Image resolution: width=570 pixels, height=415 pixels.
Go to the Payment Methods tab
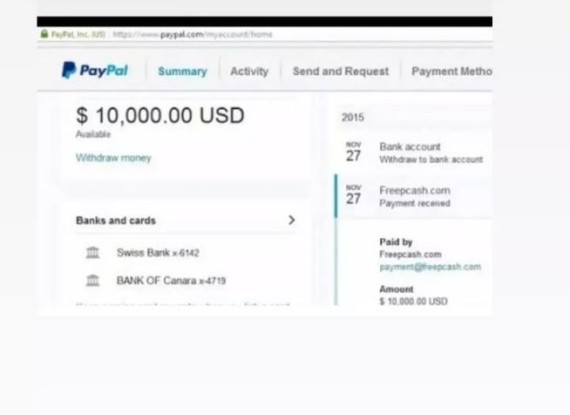point(452,71)
